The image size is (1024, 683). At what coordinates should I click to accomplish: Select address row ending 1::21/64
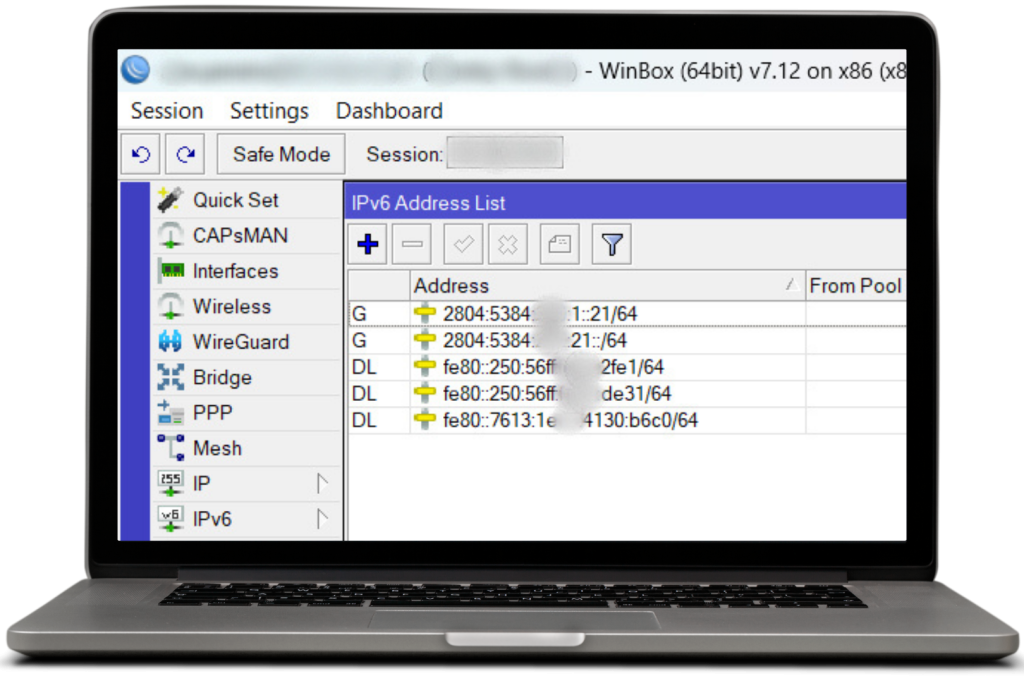pyautogui.click(x=627, y=314)
